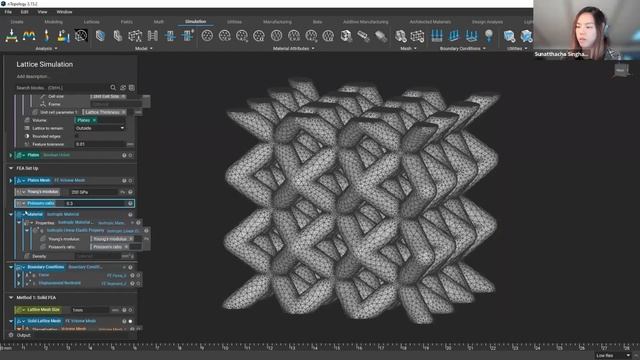Click the cube icon in Material Attributes group
The height and width of the screenshot is (360, 640).
tap(346, 36)
